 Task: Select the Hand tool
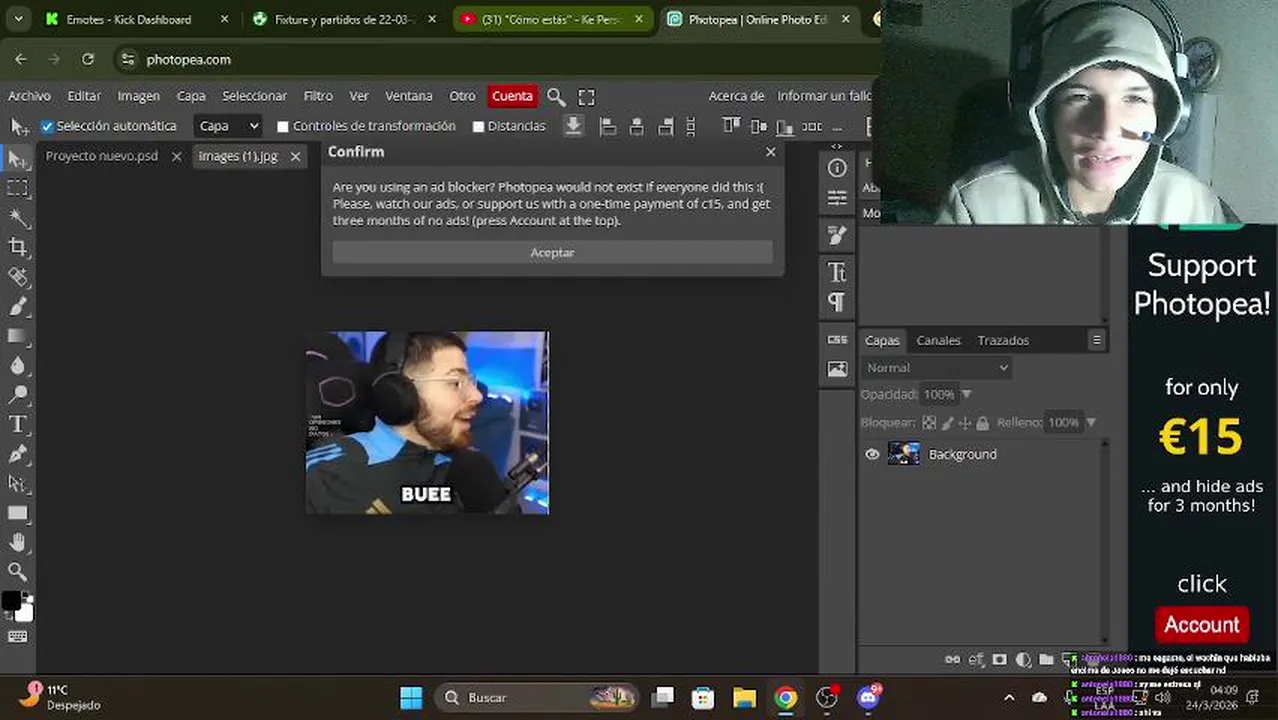(18, 542)
